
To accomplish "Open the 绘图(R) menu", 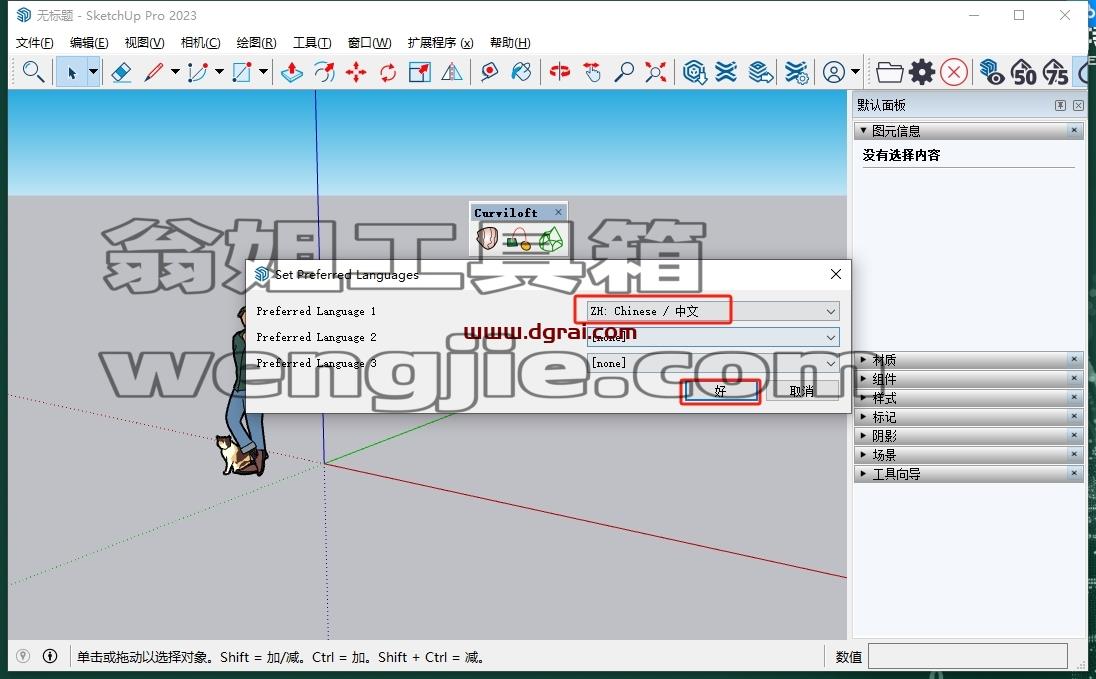I will (256, 43).
